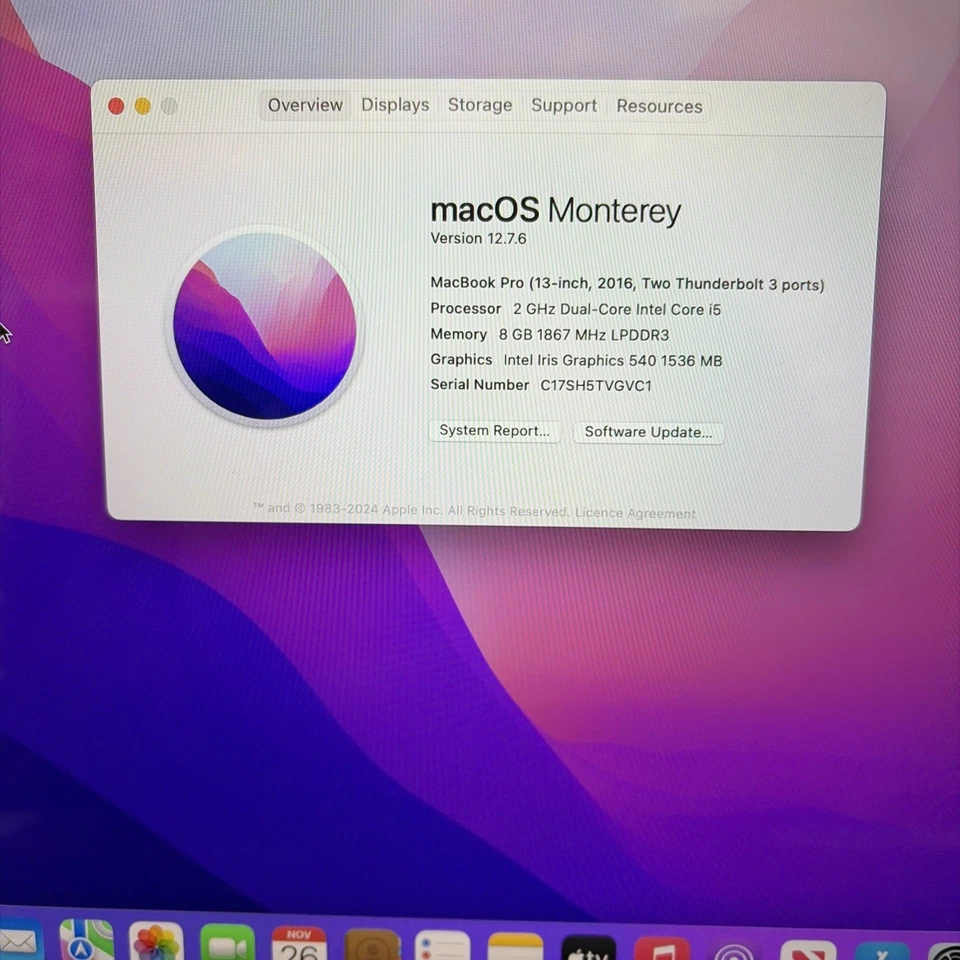Open the Contacts app icon
Viewport: 960px width, 960px height.
[x=370, y=945]
